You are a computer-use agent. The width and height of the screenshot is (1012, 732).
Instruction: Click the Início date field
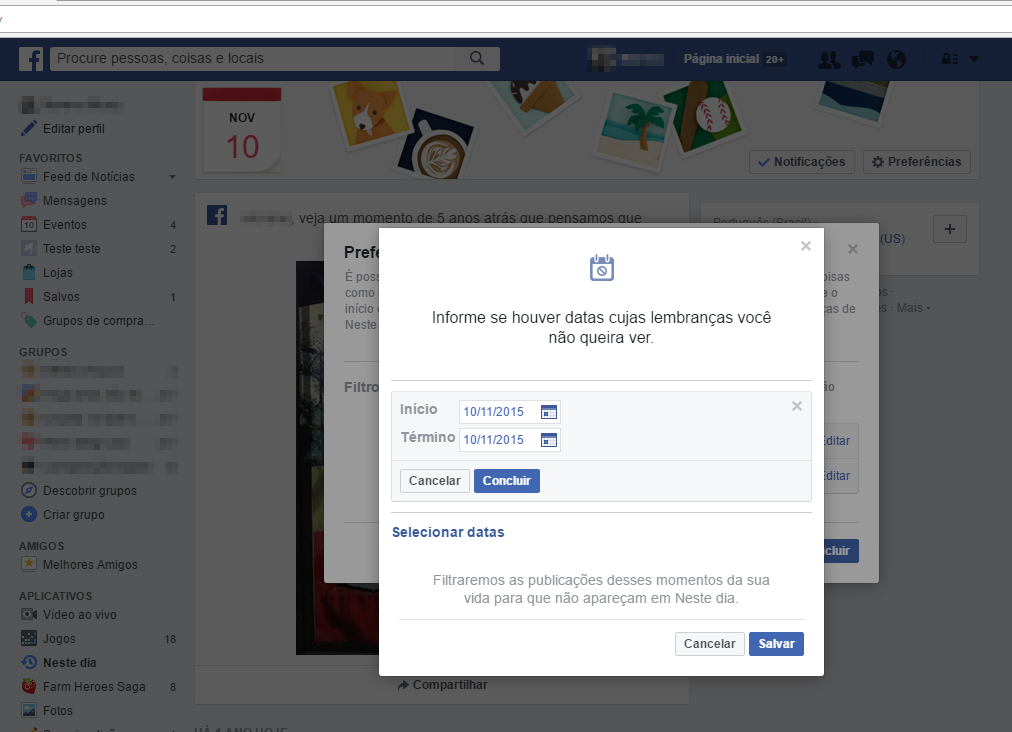(498, 412)
